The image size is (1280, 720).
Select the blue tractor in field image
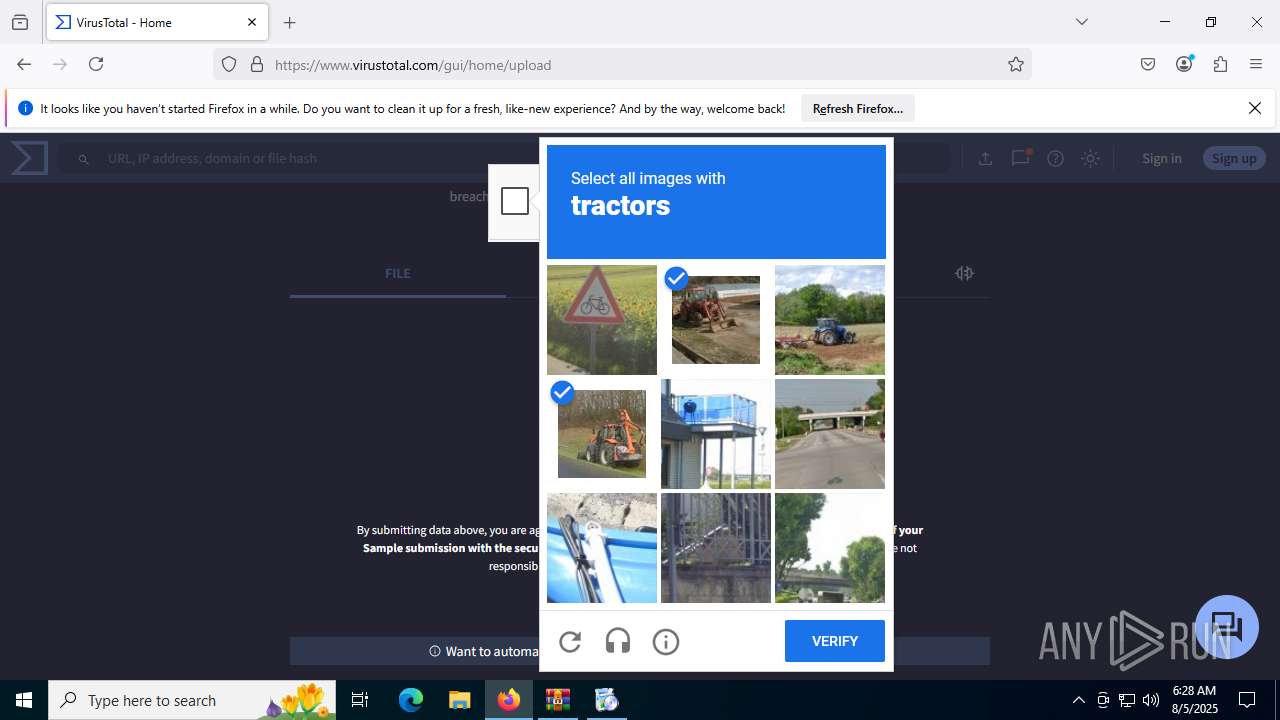[830, 320]
